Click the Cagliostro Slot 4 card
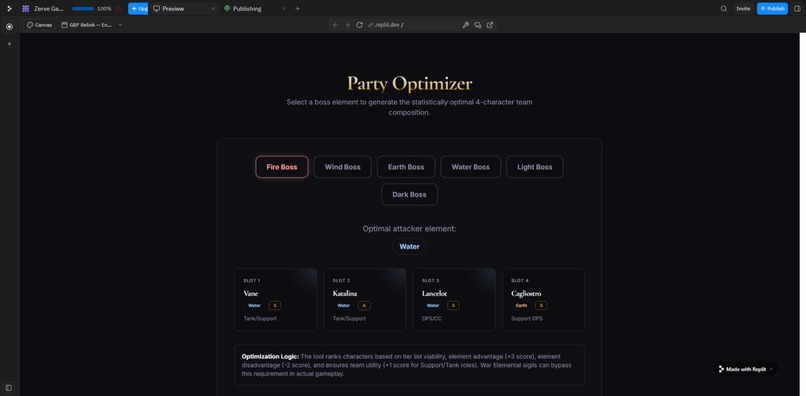Screen dimensions: 806x396 pyautogui.click(x=543, y=299)
